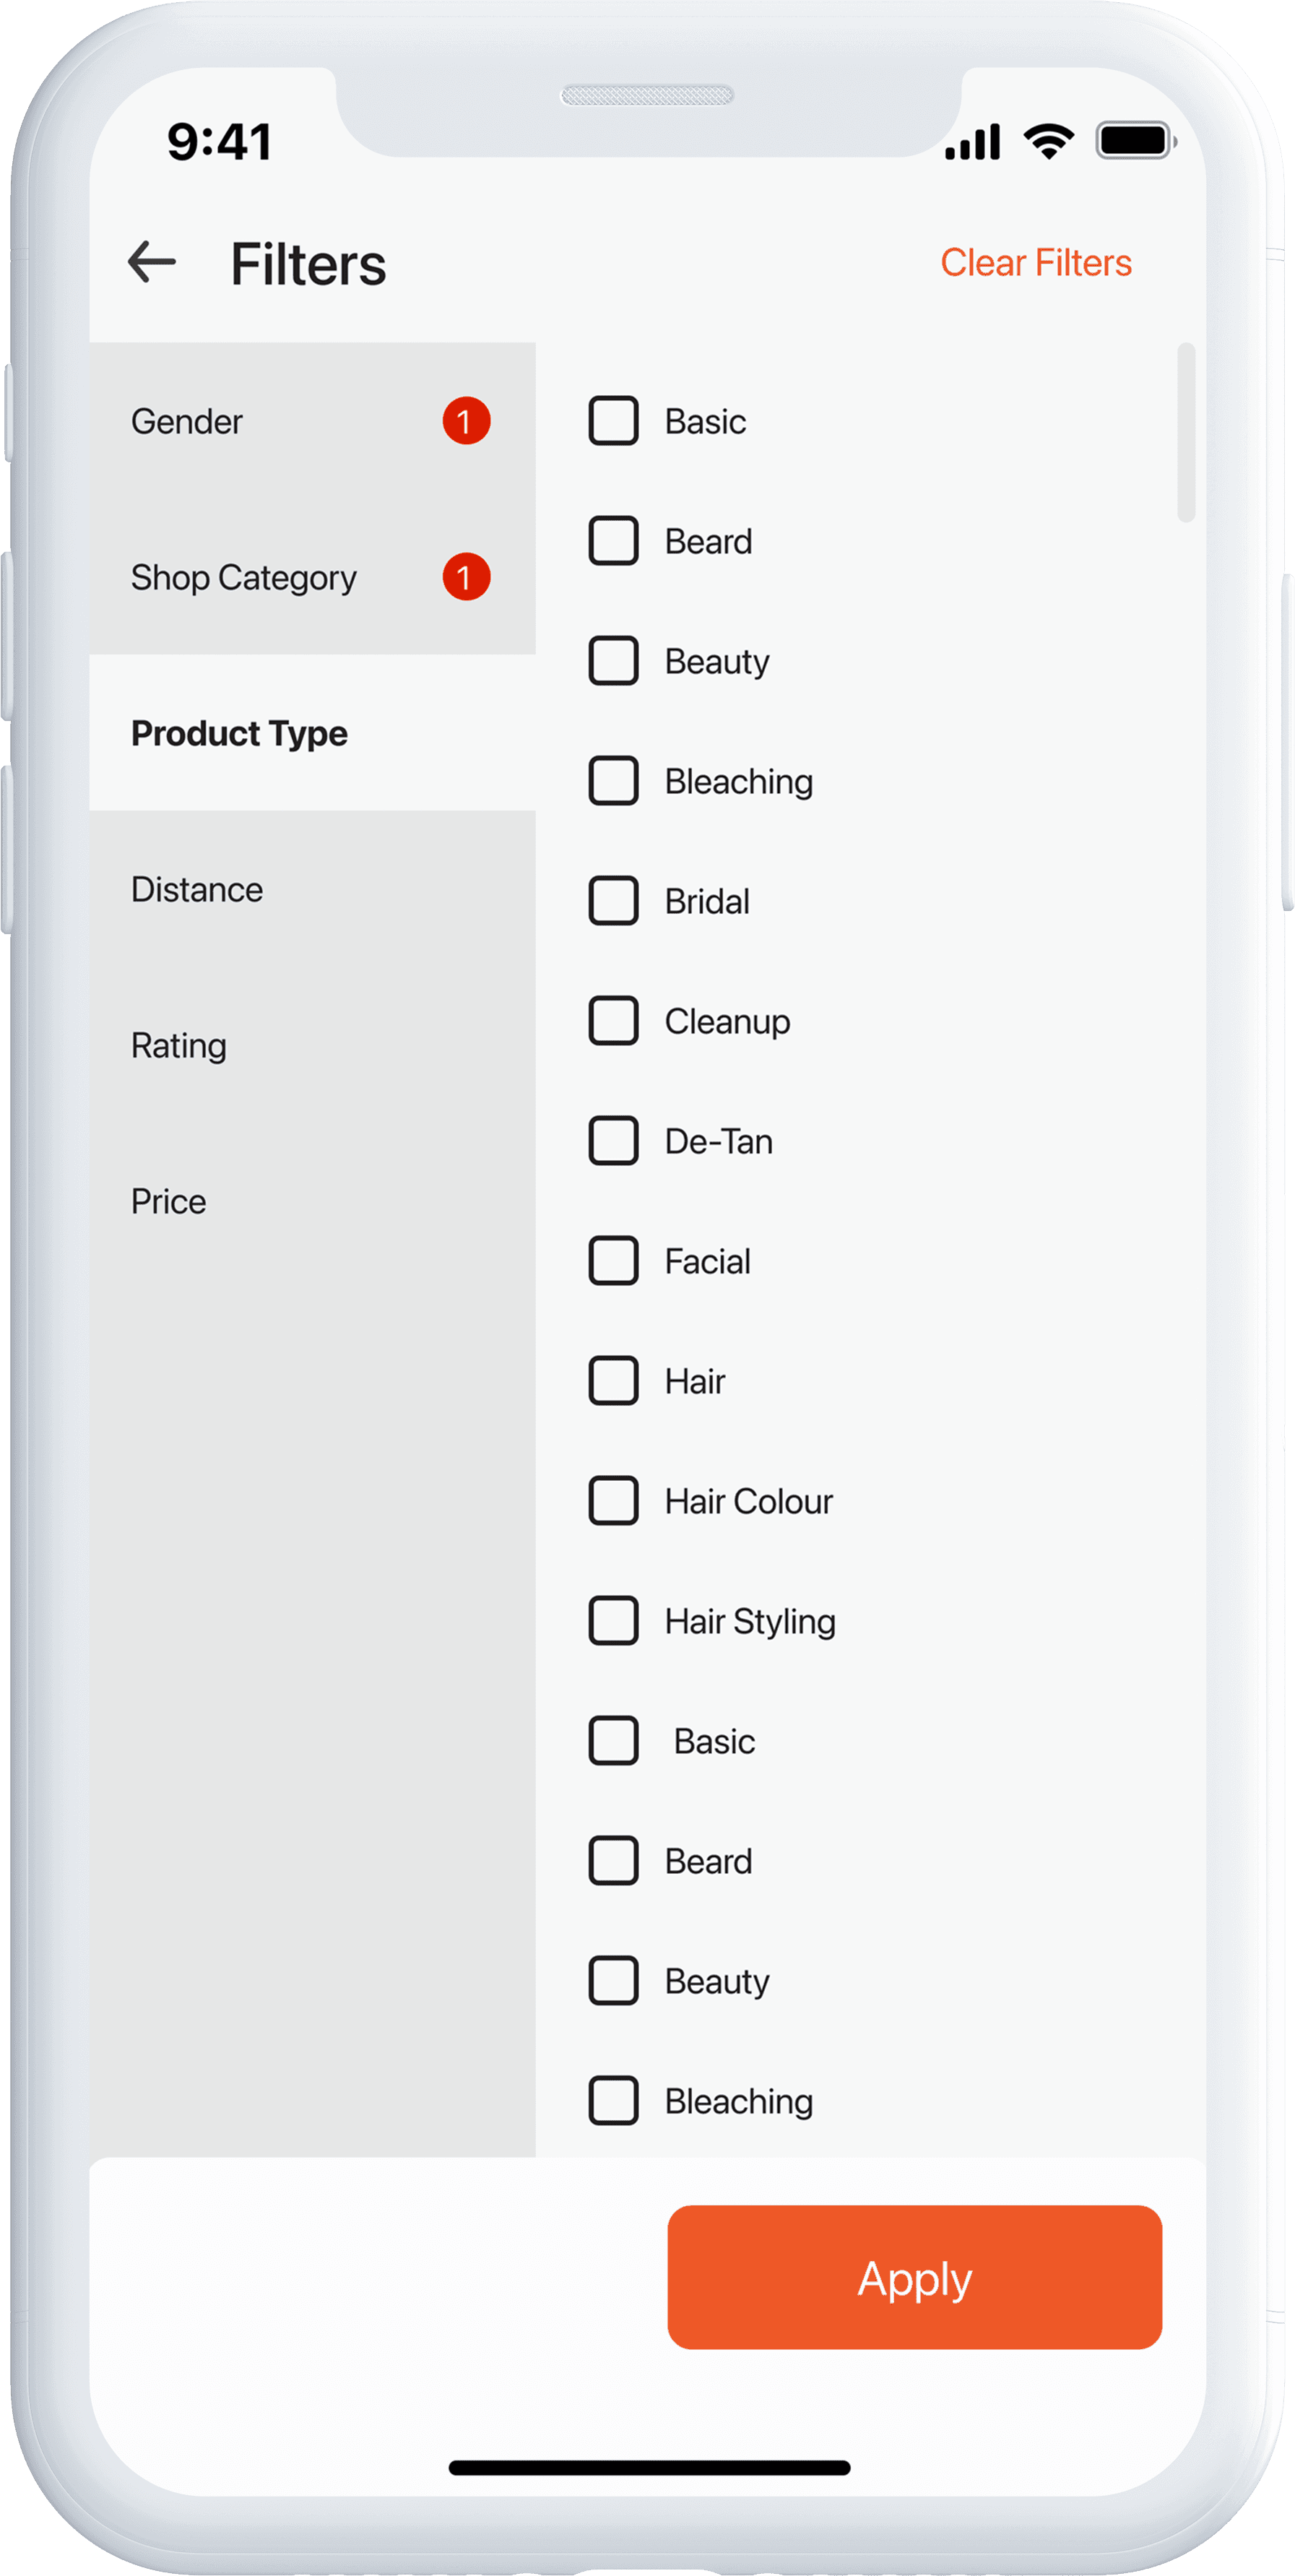This screenshot has height=2576, width=1295.
Task: Tap the back arrow icon
Action: click(x=152, y=262)
